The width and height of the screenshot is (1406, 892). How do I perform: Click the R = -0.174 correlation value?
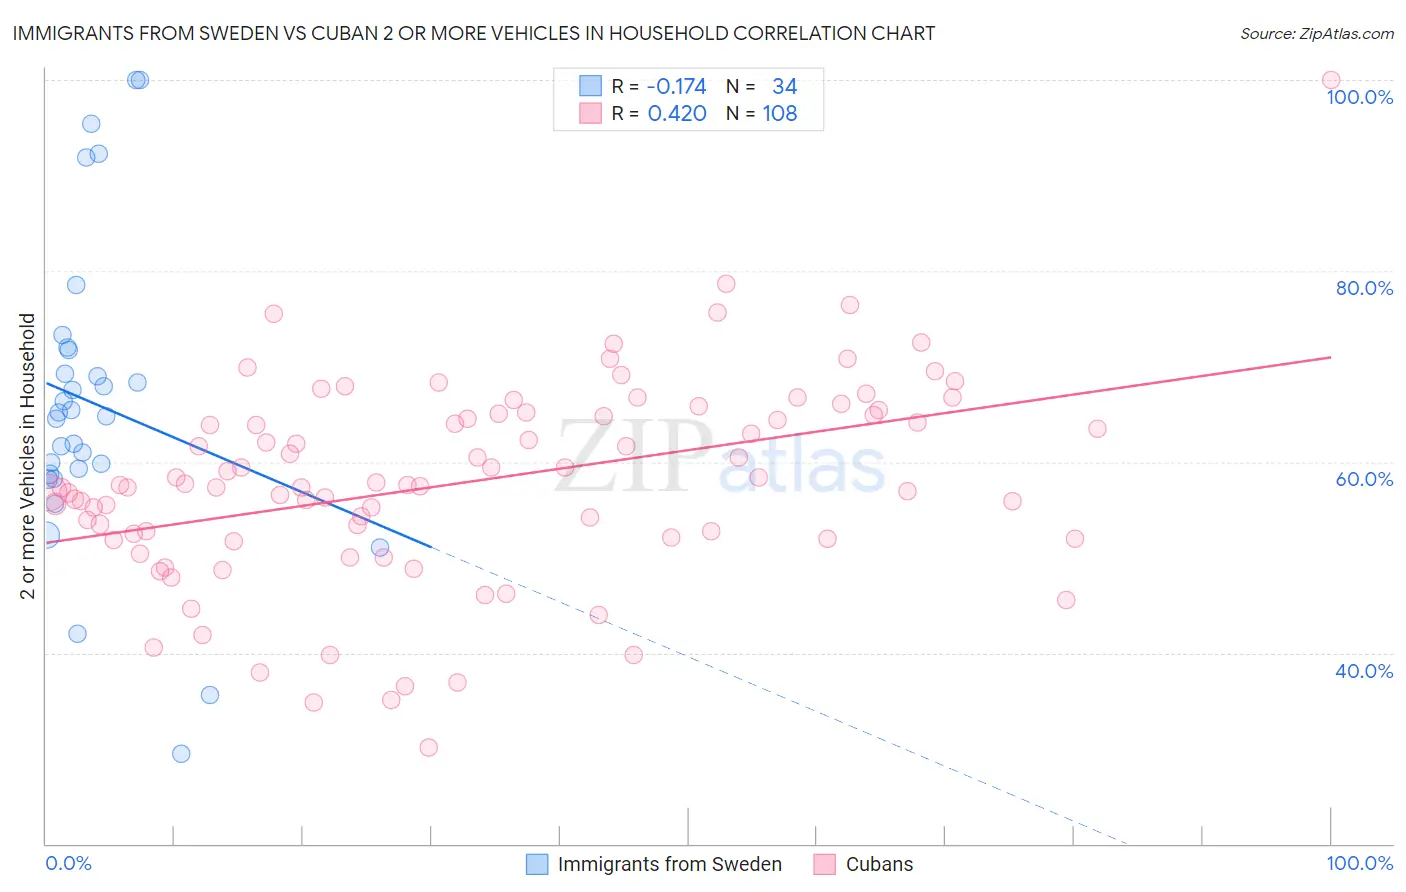click(659, 86)
